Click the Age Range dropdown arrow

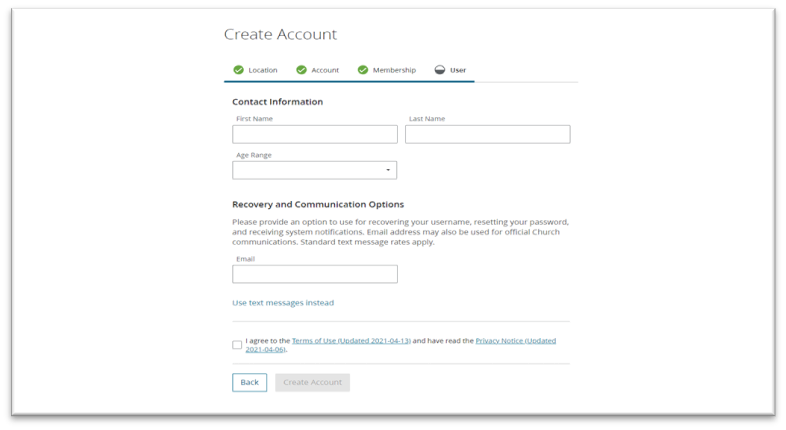click(388, 170)
